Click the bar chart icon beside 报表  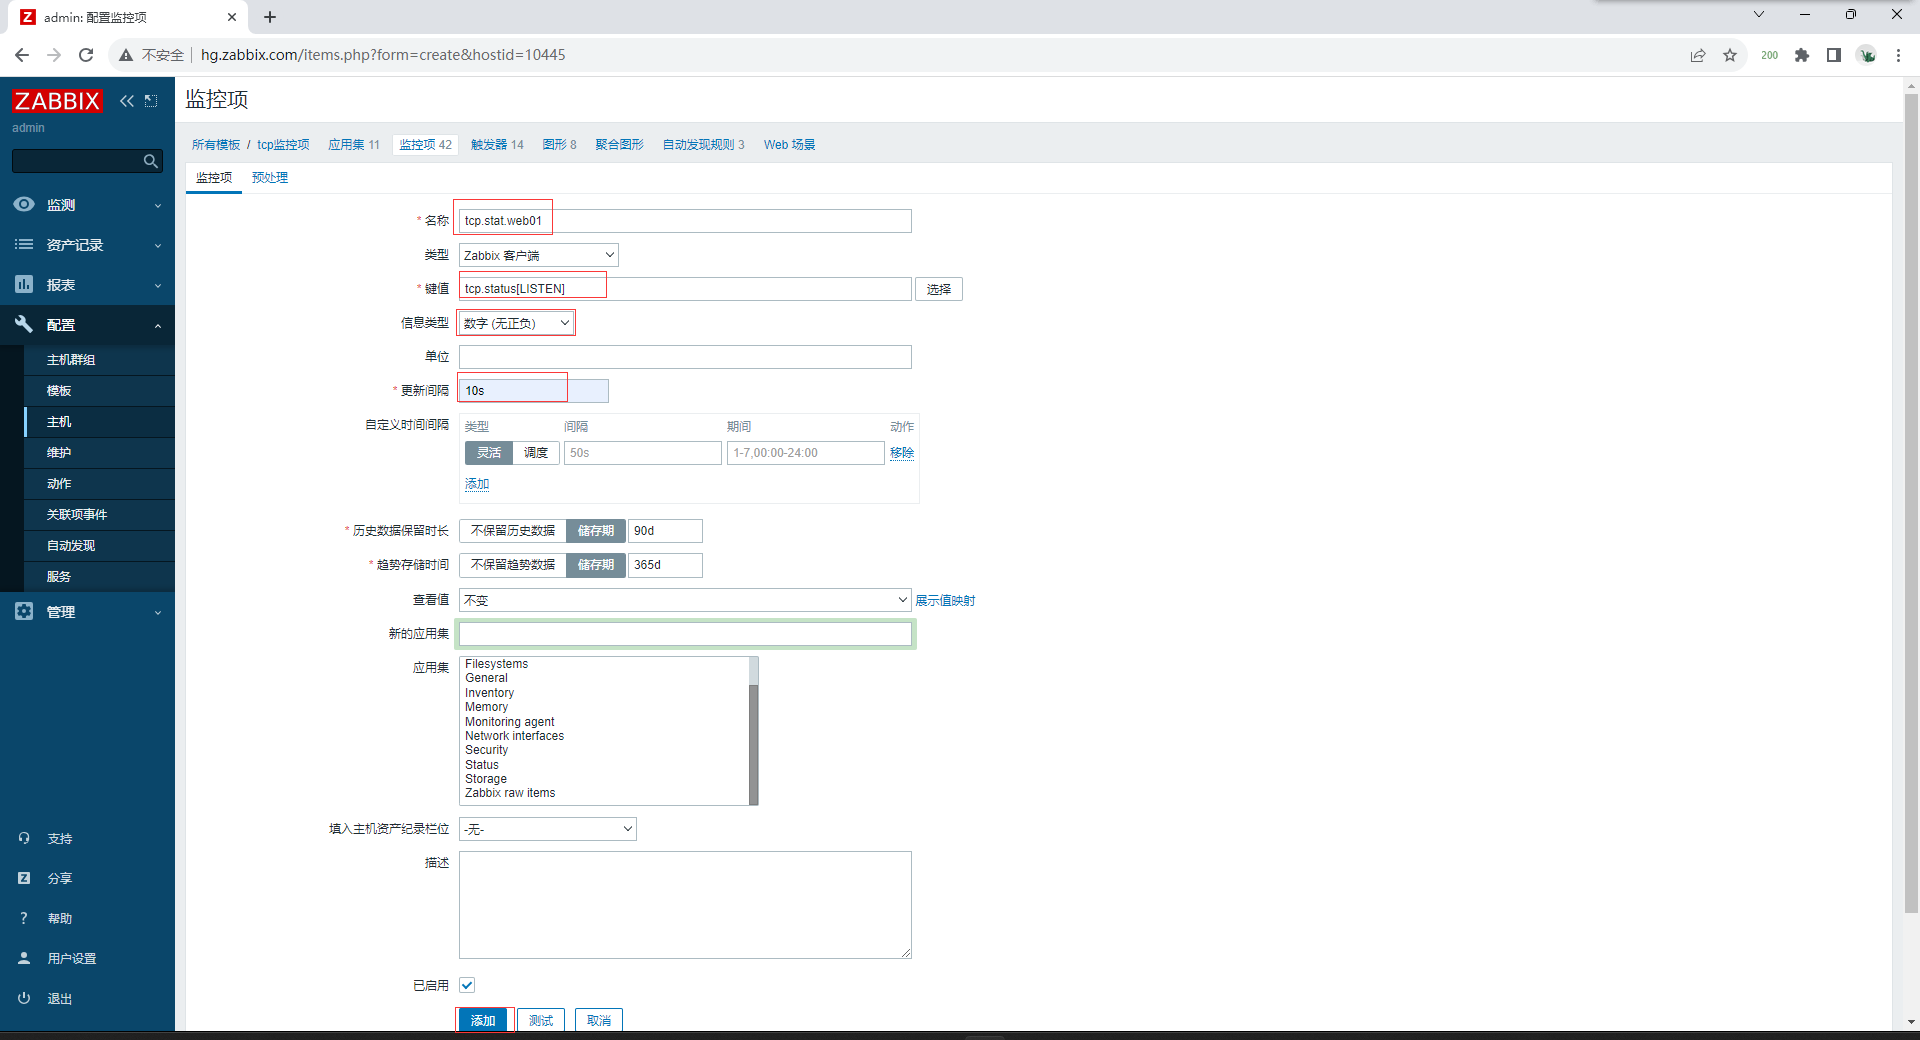click(24, 284)
